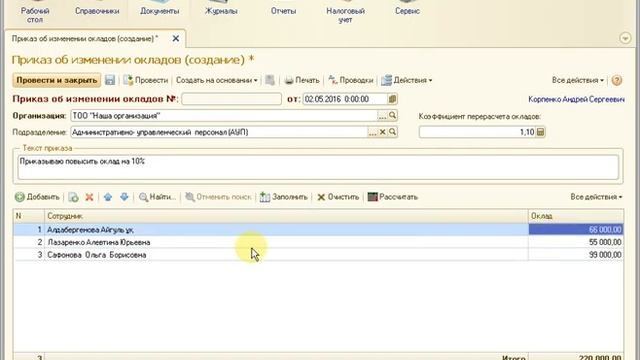Screen dimensions: 640x360
Task: Click the save diskette icon
Action: pos(110,80)
